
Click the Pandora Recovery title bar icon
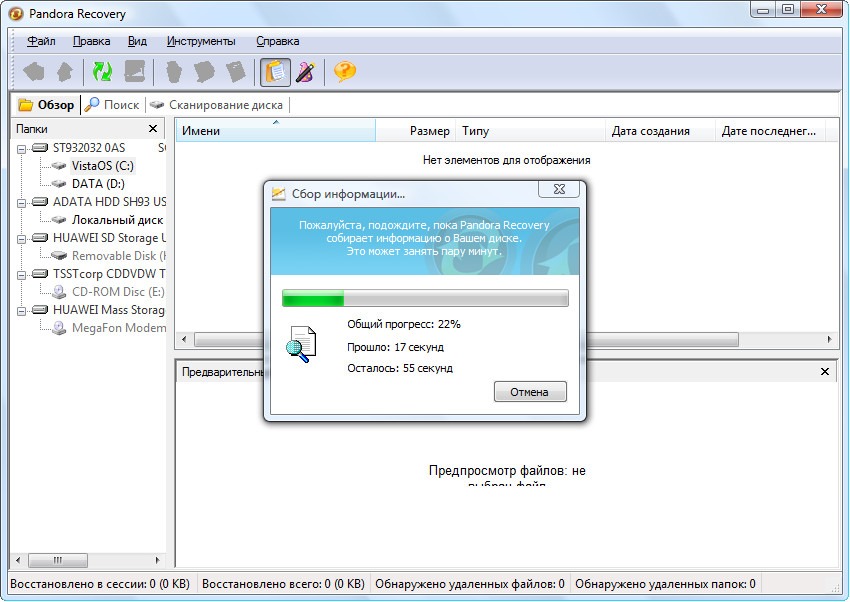point(16,14)
